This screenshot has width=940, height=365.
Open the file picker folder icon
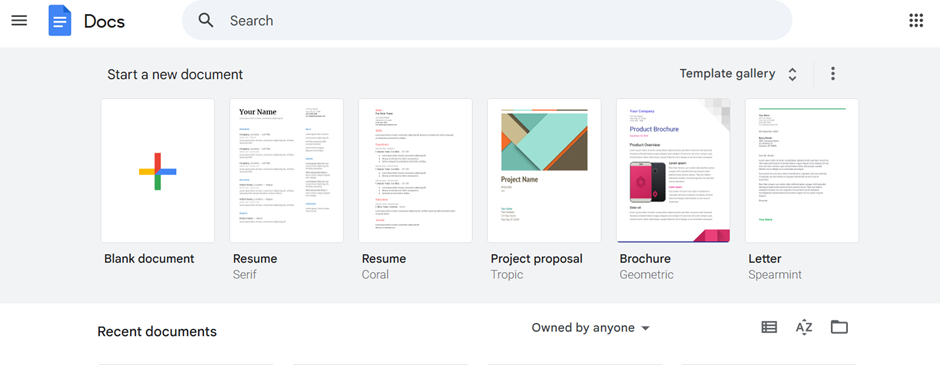click(x=839, y=327)
